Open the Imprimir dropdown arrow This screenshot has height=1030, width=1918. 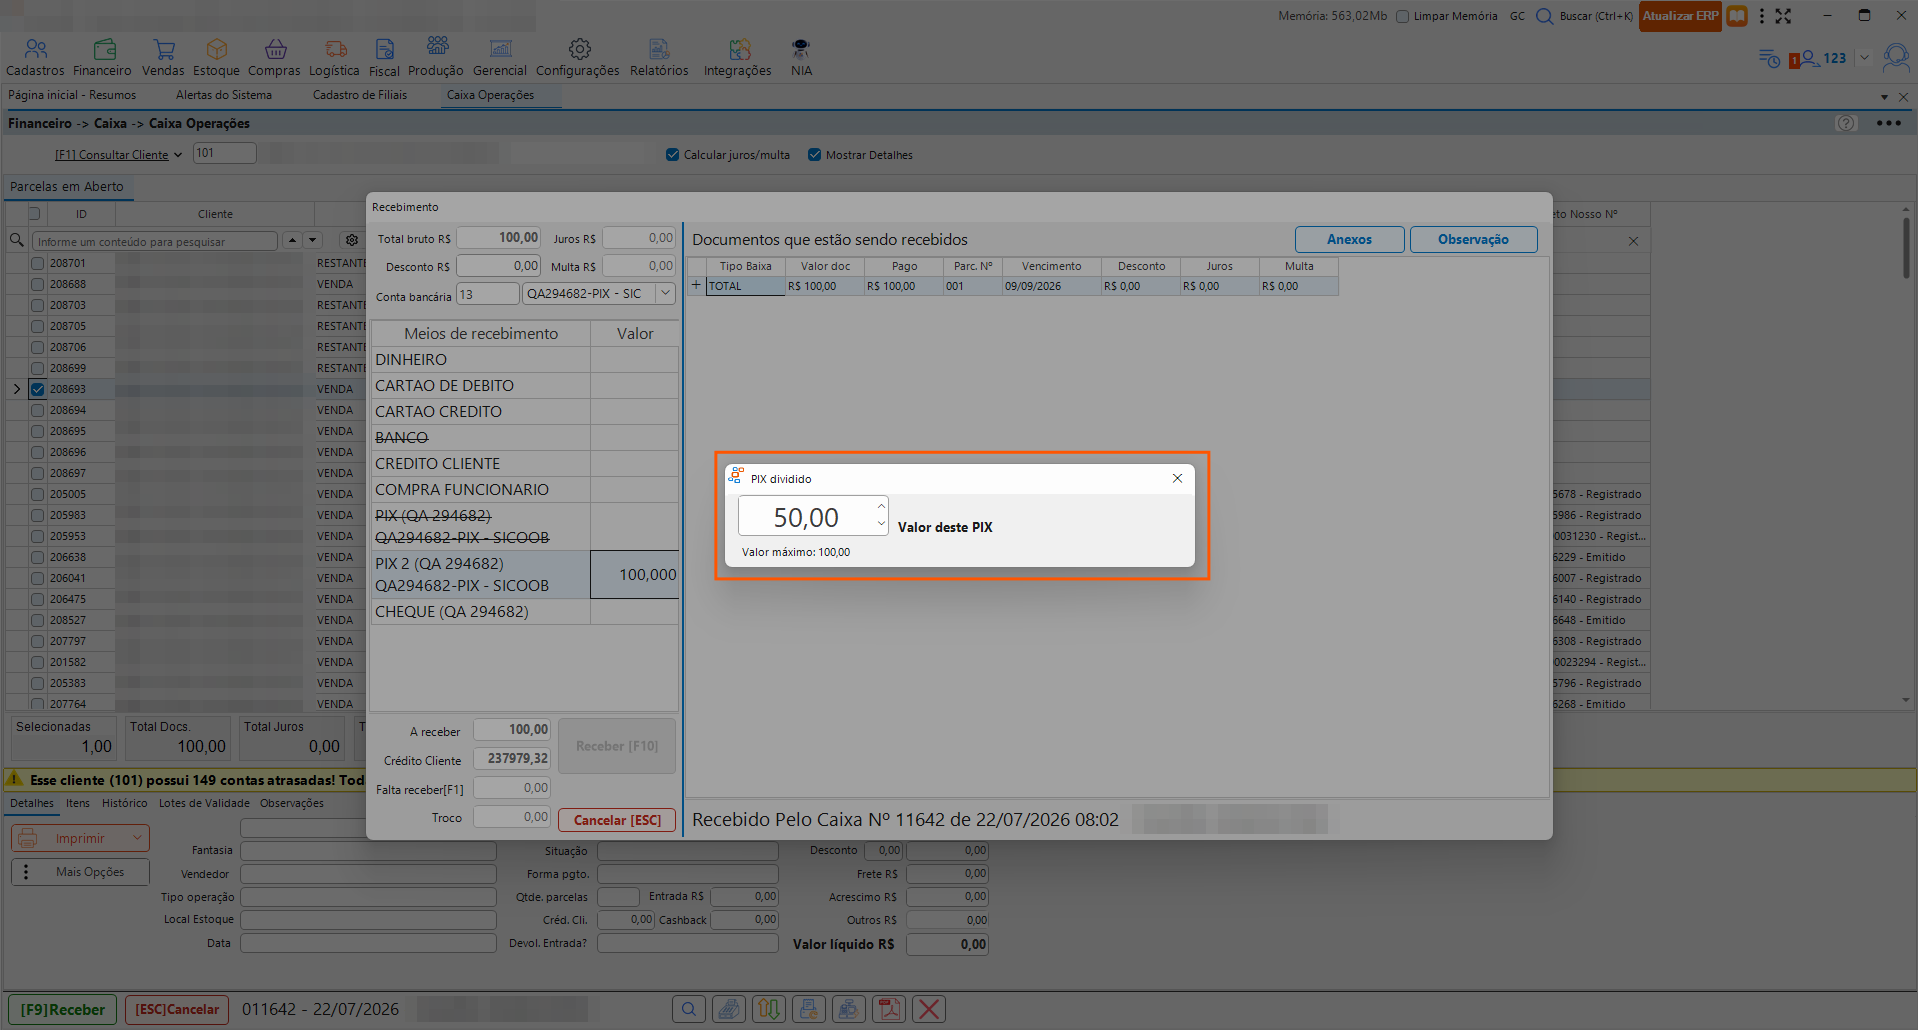point(137,838)
